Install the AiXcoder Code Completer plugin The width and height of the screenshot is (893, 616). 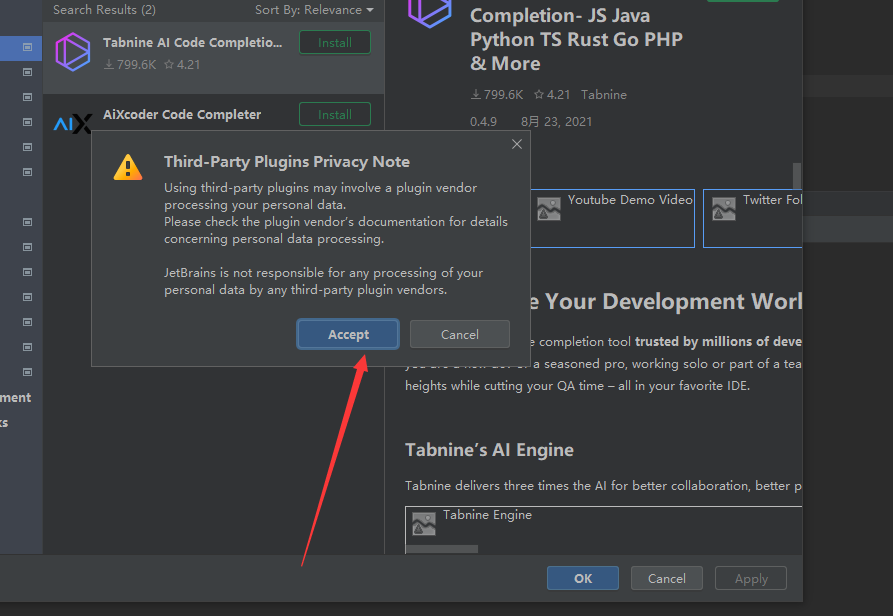pyautogui.click(x=335, y=114)
